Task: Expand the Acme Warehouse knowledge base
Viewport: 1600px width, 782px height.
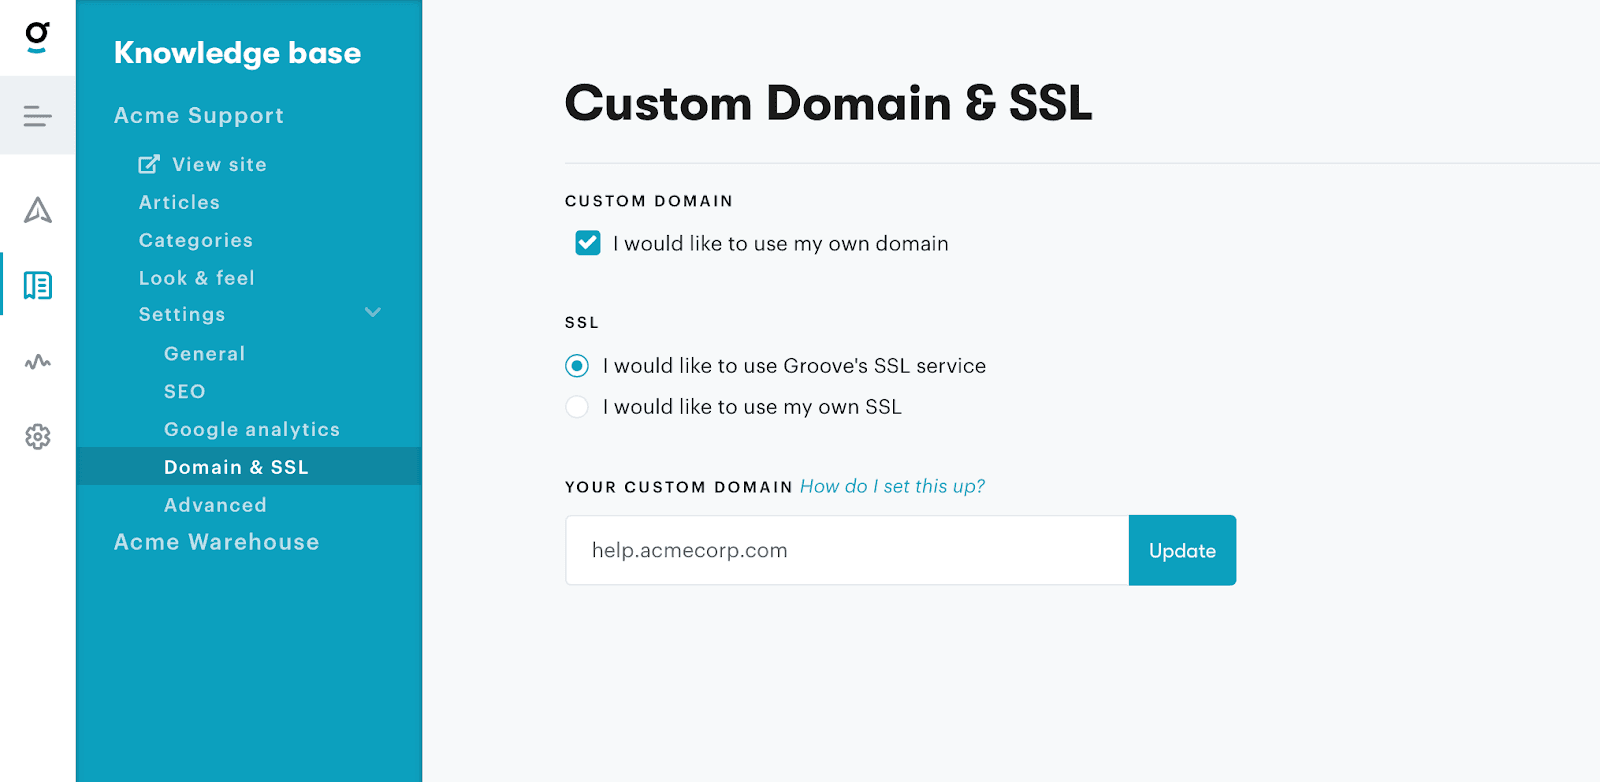Action: [x=216, y=542]
